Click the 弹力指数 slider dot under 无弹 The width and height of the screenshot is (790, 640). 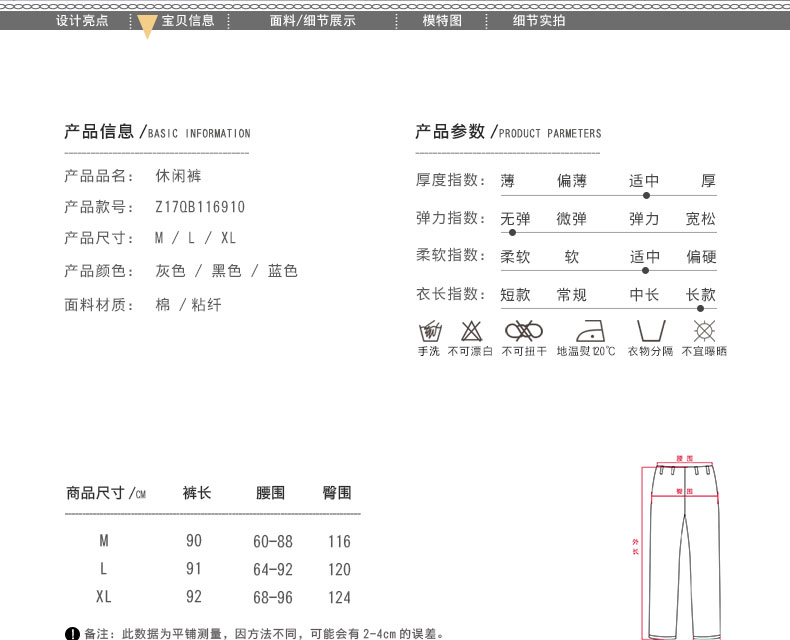click(512, 233)
